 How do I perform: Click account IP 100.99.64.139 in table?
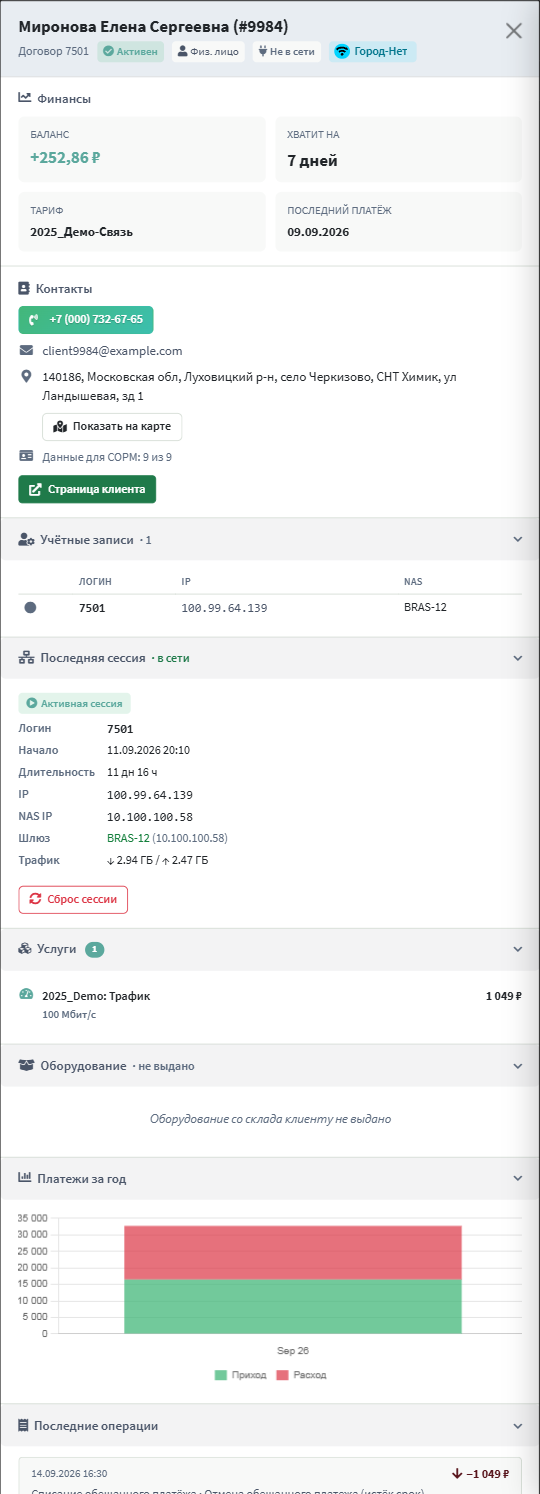[224, 607]
